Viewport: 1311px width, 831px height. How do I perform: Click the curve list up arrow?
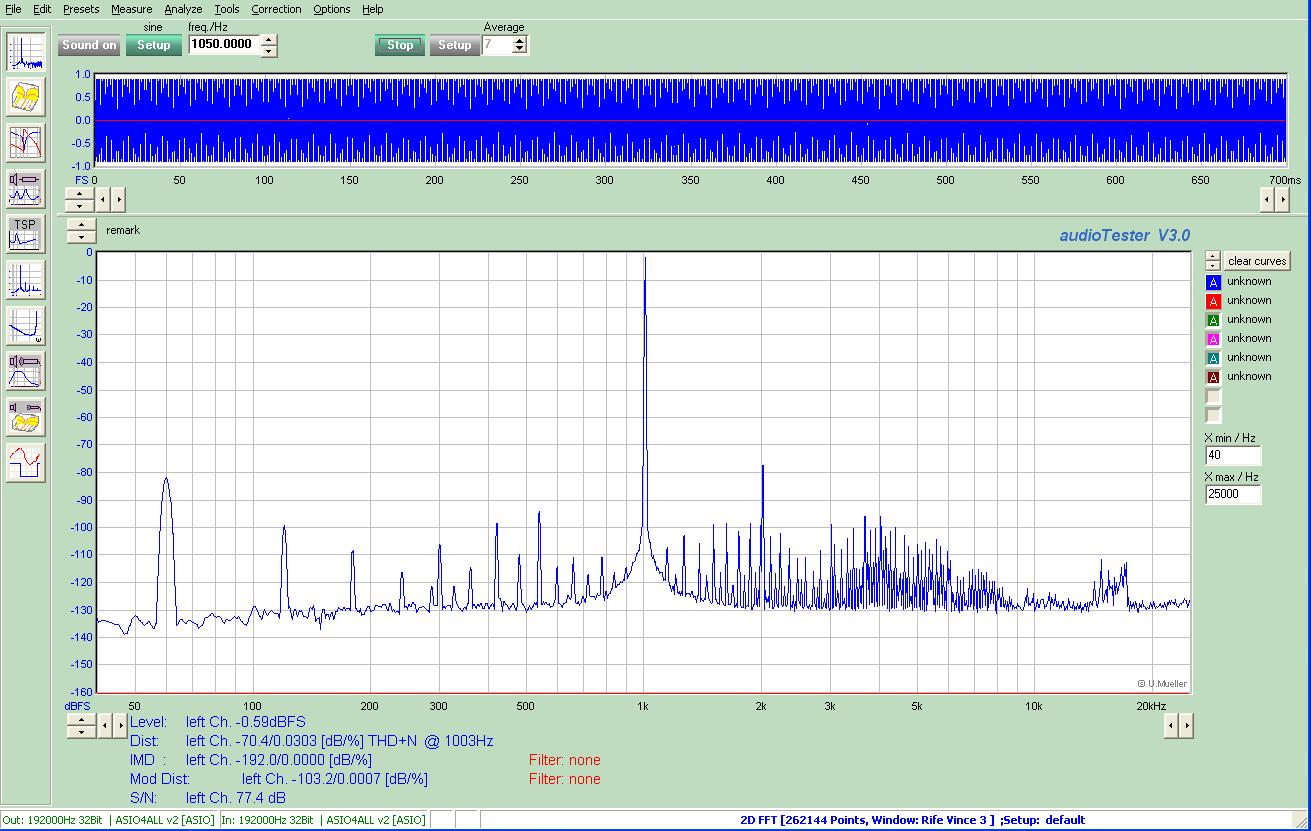(1213, 256)
